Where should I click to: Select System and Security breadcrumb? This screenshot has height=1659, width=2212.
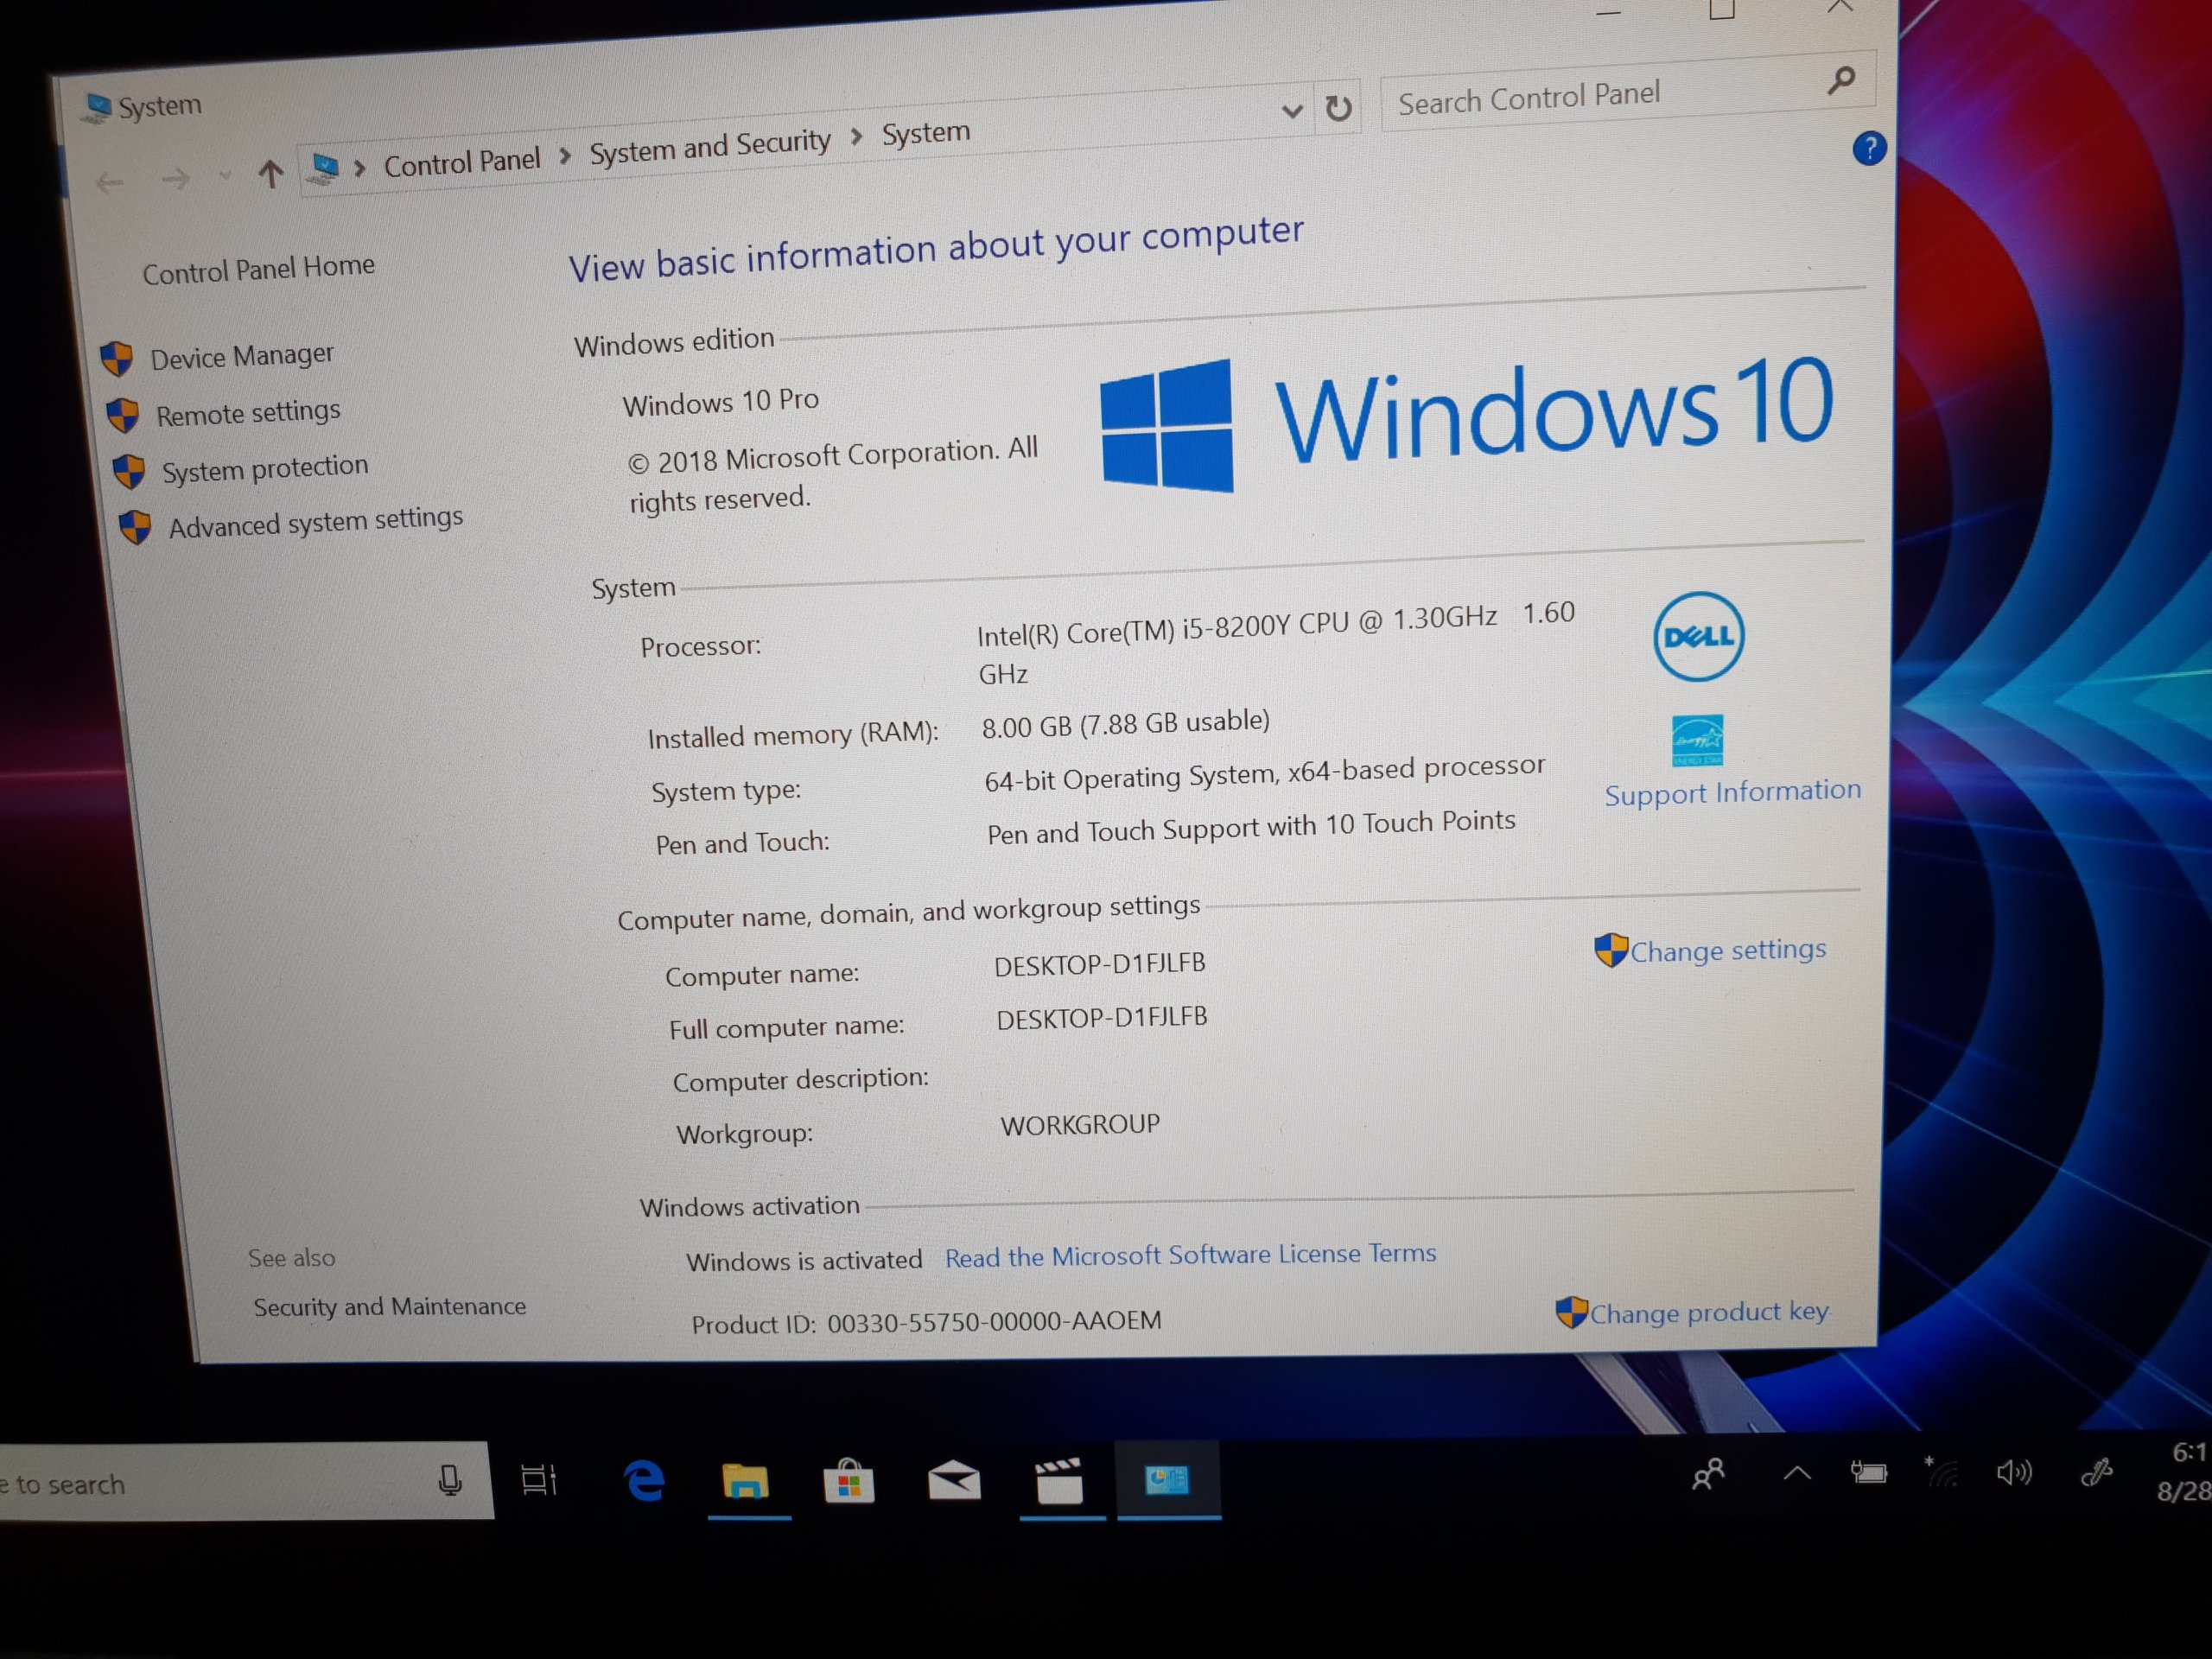(x=709, y=146)
